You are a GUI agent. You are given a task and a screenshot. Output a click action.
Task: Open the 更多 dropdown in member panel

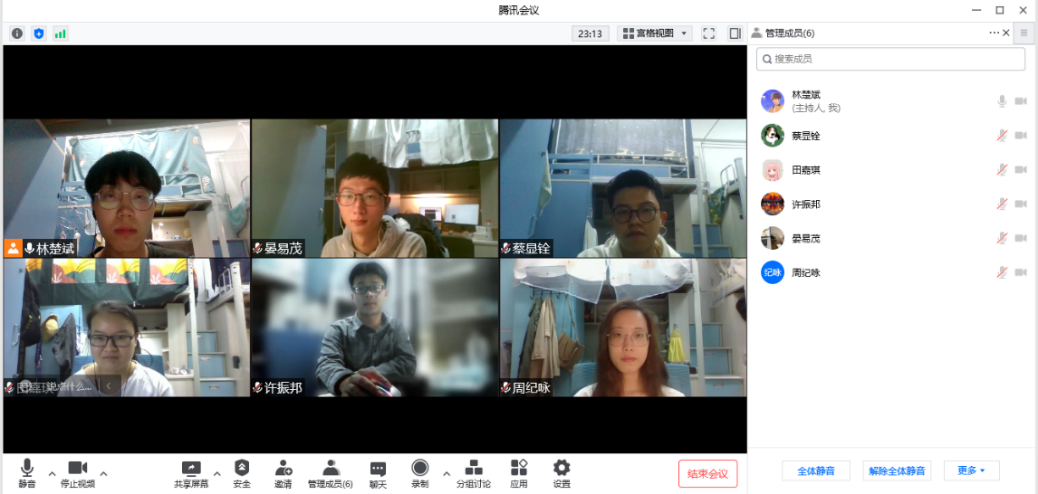(x=971, y=470)
